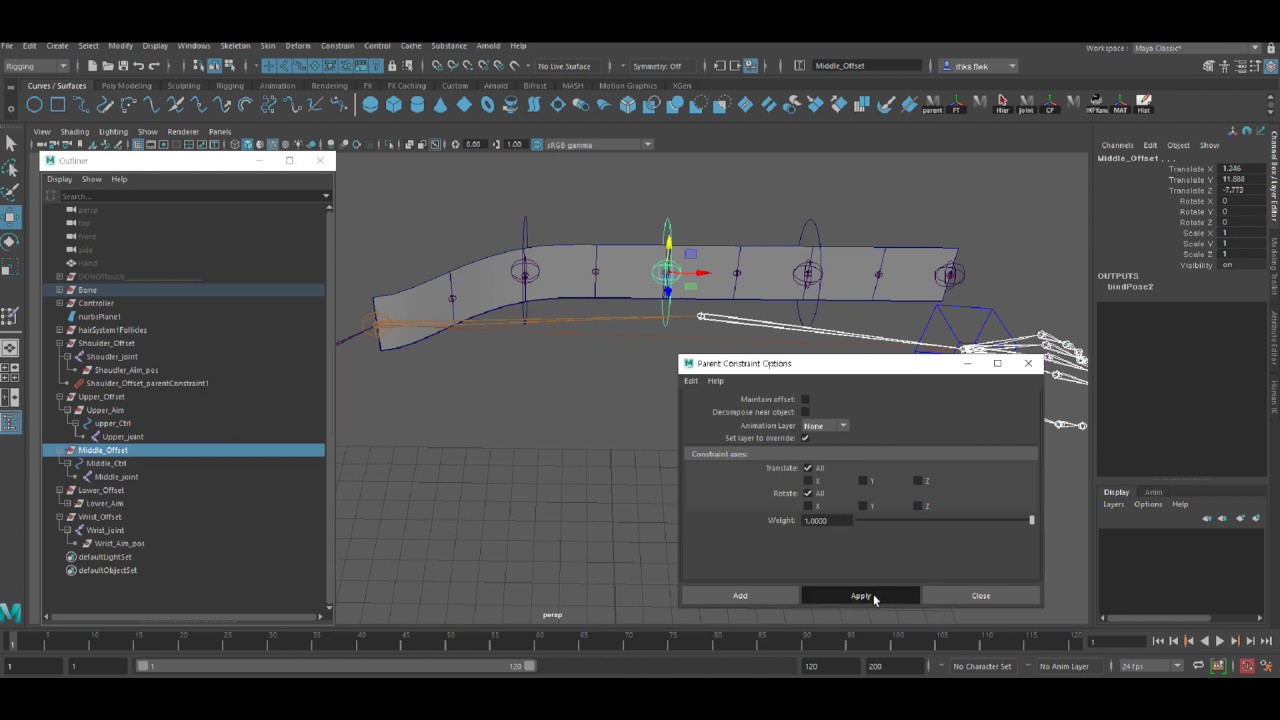Open the Constrain menu in the menu bar

[337, 46]
